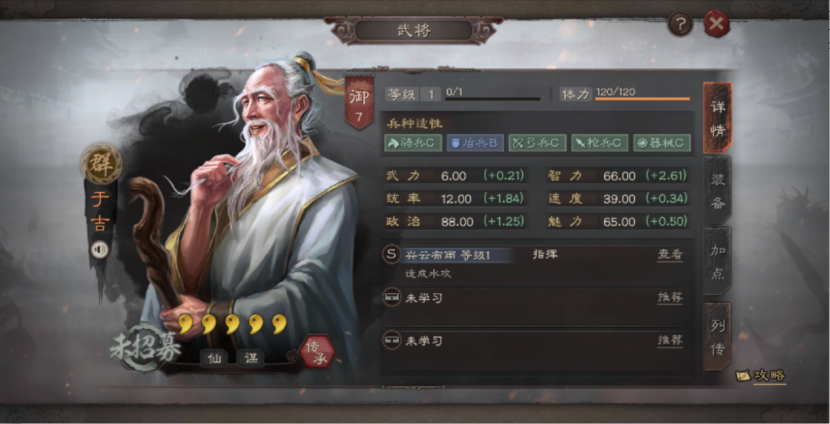This screenshot has width=830, height=424.
Task: Select the 器械C troop aptitude tag
Action: [x=662, y=143]
